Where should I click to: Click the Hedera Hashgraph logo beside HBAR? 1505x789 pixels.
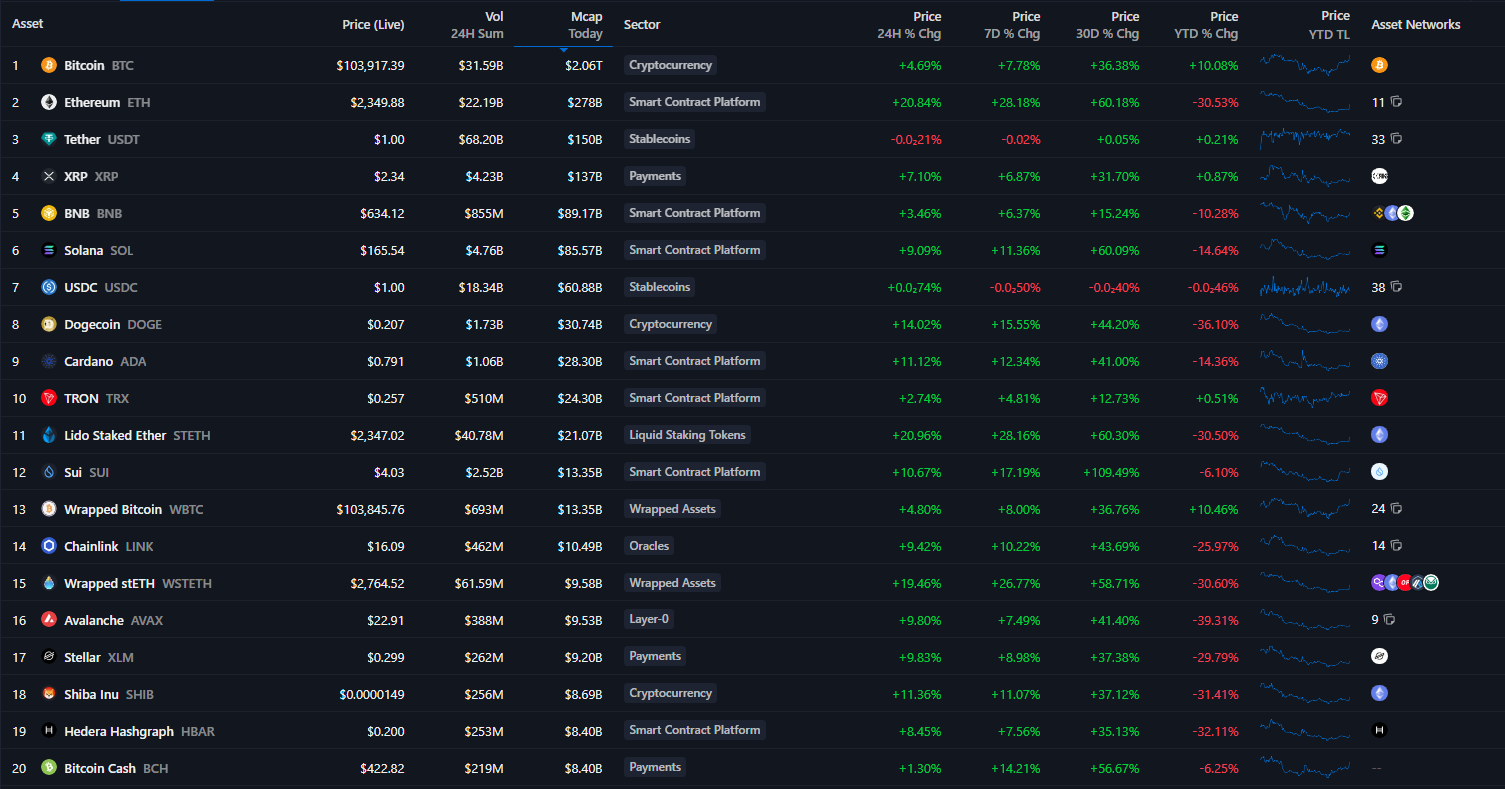click(49, 731)
